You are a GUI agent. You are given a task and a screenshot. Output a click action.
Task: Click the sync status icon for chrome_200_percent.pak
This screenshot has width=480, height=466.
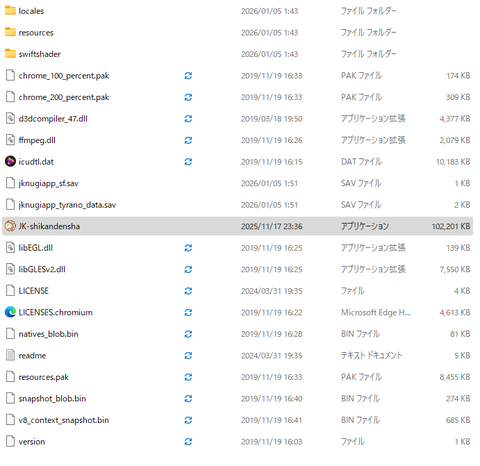click(188, 97)
